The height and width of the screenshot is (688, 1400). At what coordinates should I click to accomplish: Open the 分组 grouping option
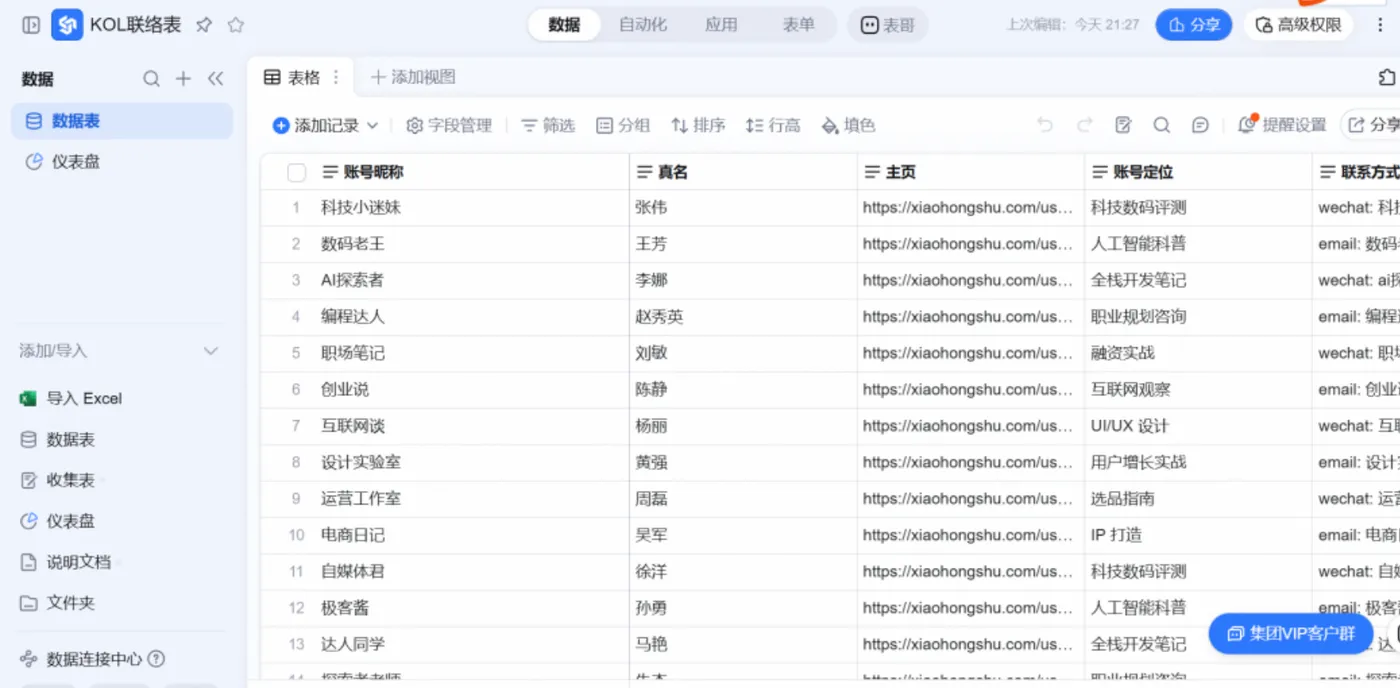tap(623, 125)
